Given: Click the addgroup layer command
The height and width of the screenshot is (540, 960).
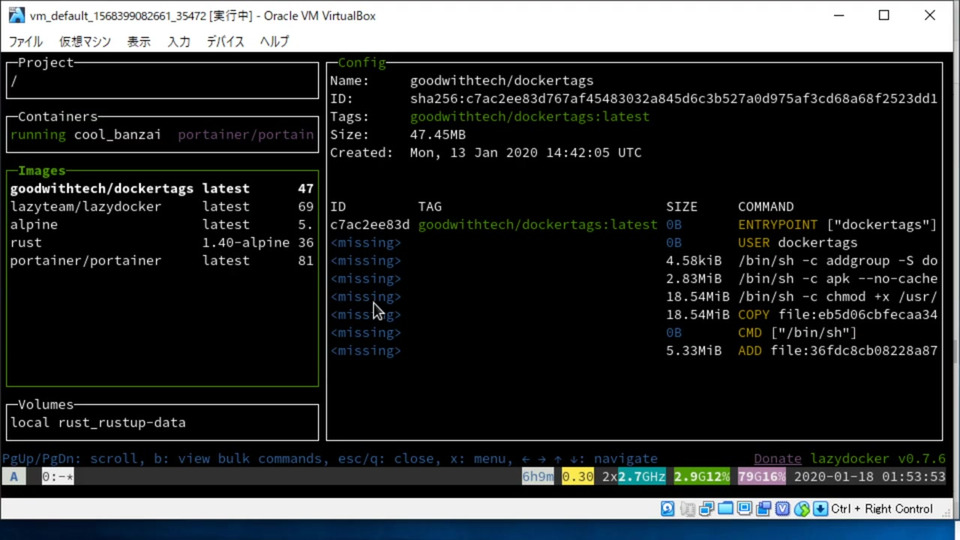Looking at the screenshot, I should (838, 261).
